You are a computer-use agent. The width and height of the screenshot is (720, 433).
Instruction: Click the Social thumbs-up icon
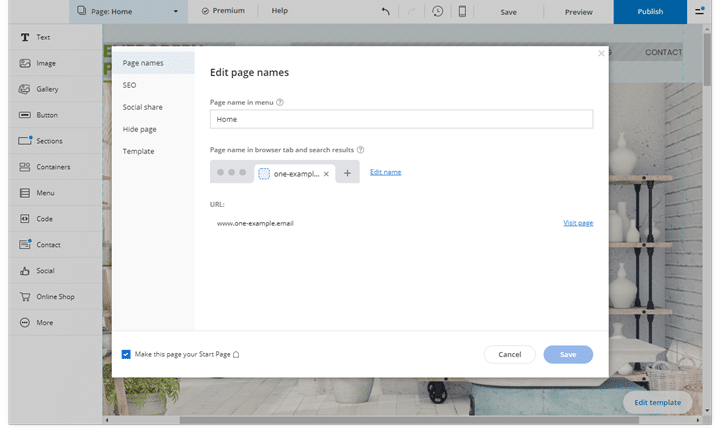tap(25, 271)
